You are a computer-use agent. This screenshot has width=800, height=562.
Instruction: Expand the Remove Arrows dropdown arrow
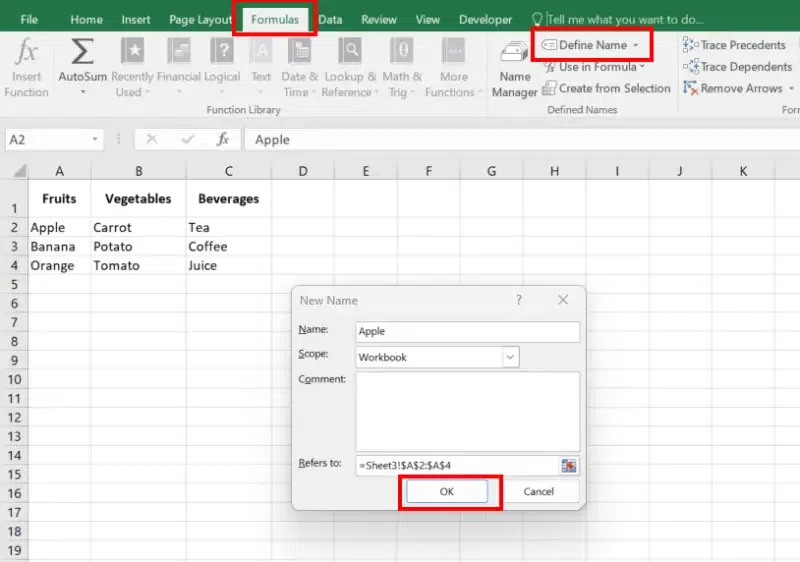click(x=791, y=89)
